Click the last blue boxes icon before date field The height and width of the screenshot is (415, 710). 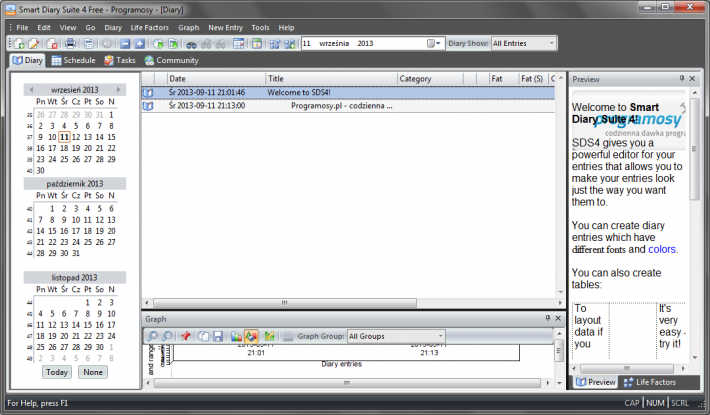tap(289, 44)
